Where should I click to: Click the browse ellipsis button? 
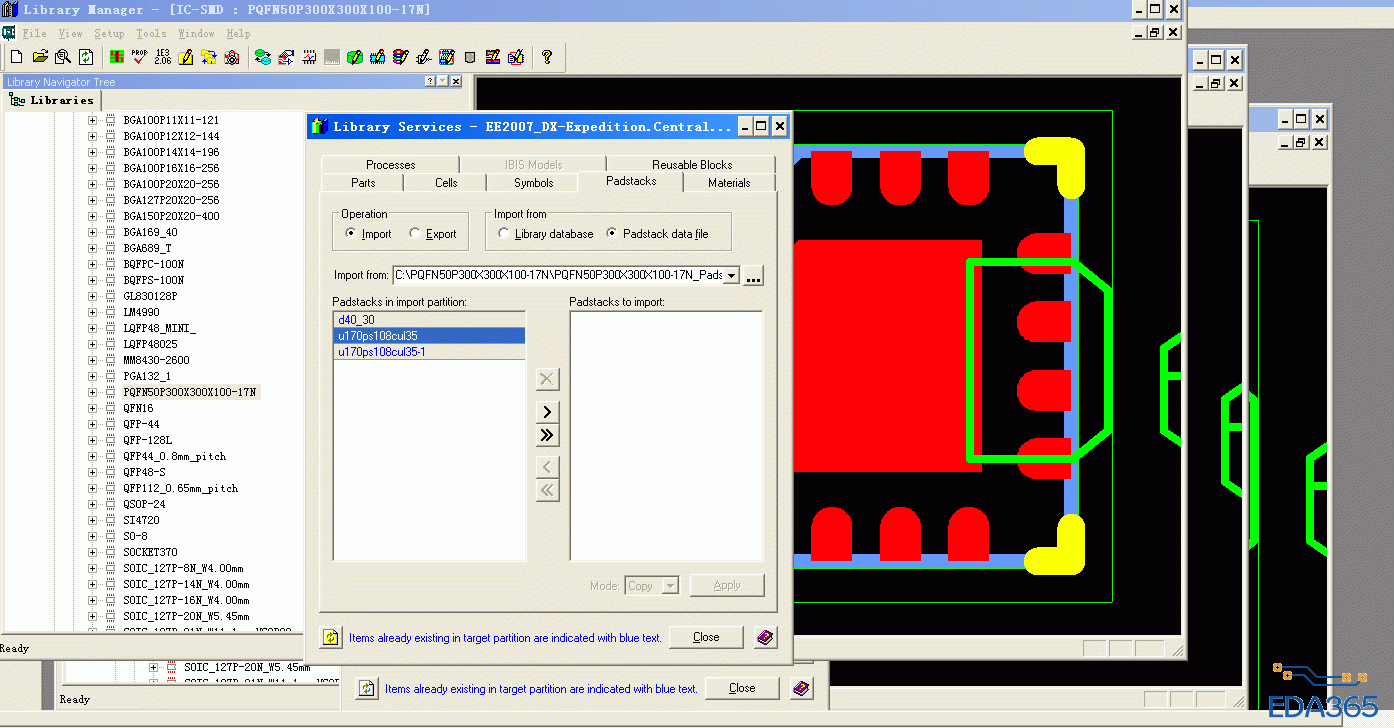tap(754, 276)
